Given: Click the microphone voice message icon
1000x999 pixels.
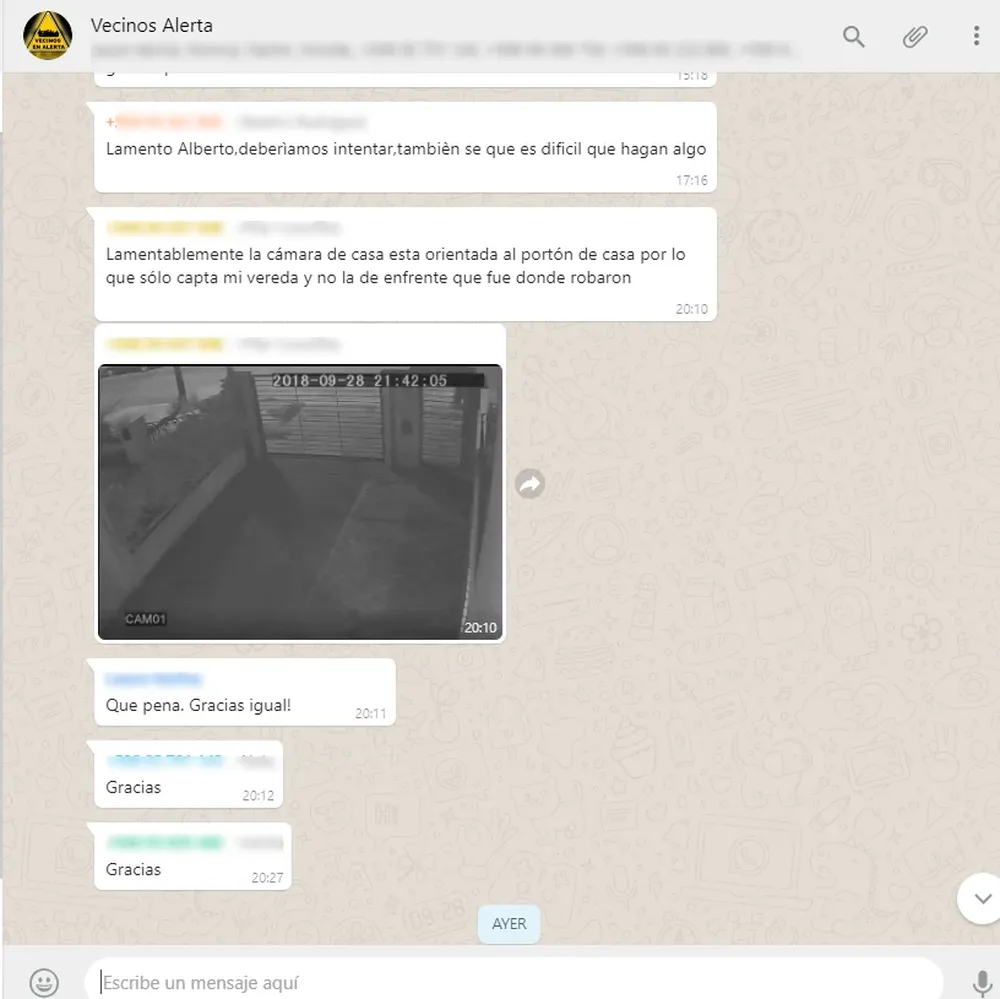Looking at the screenshot, I should pyautogui.click(x=981, y=981).
